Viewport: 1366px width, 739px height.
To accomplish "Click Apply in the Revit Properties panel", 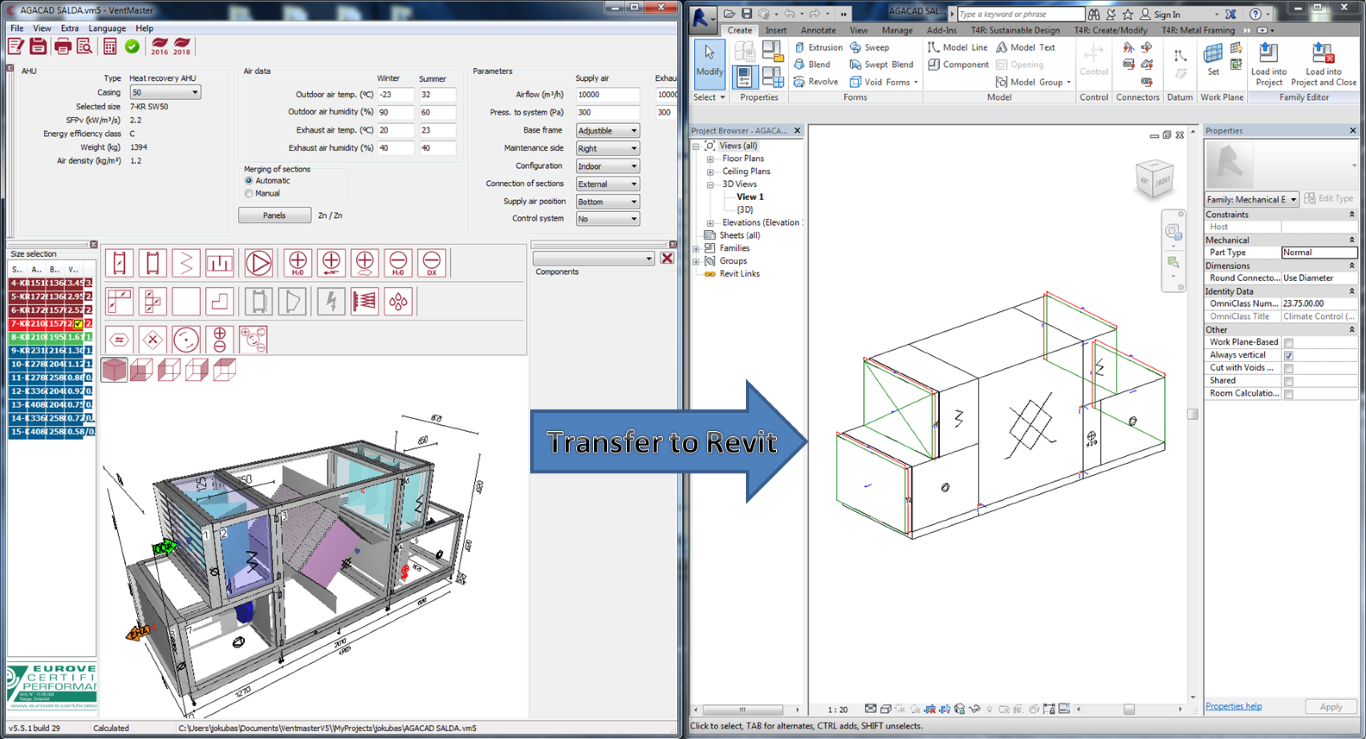I will 1331,706.
